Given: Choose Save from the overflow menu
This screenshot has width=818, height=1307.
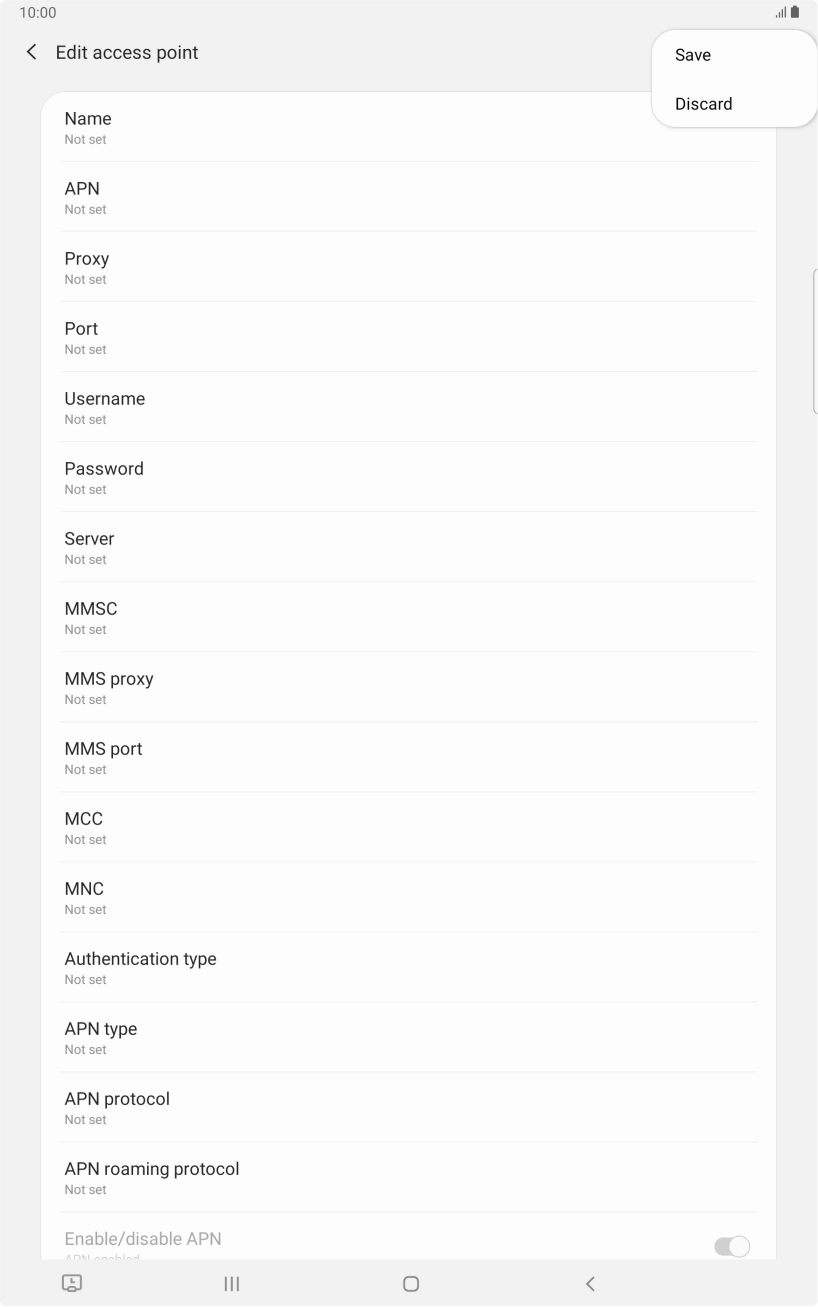Looking at the screenshot, I should (693, 56).
